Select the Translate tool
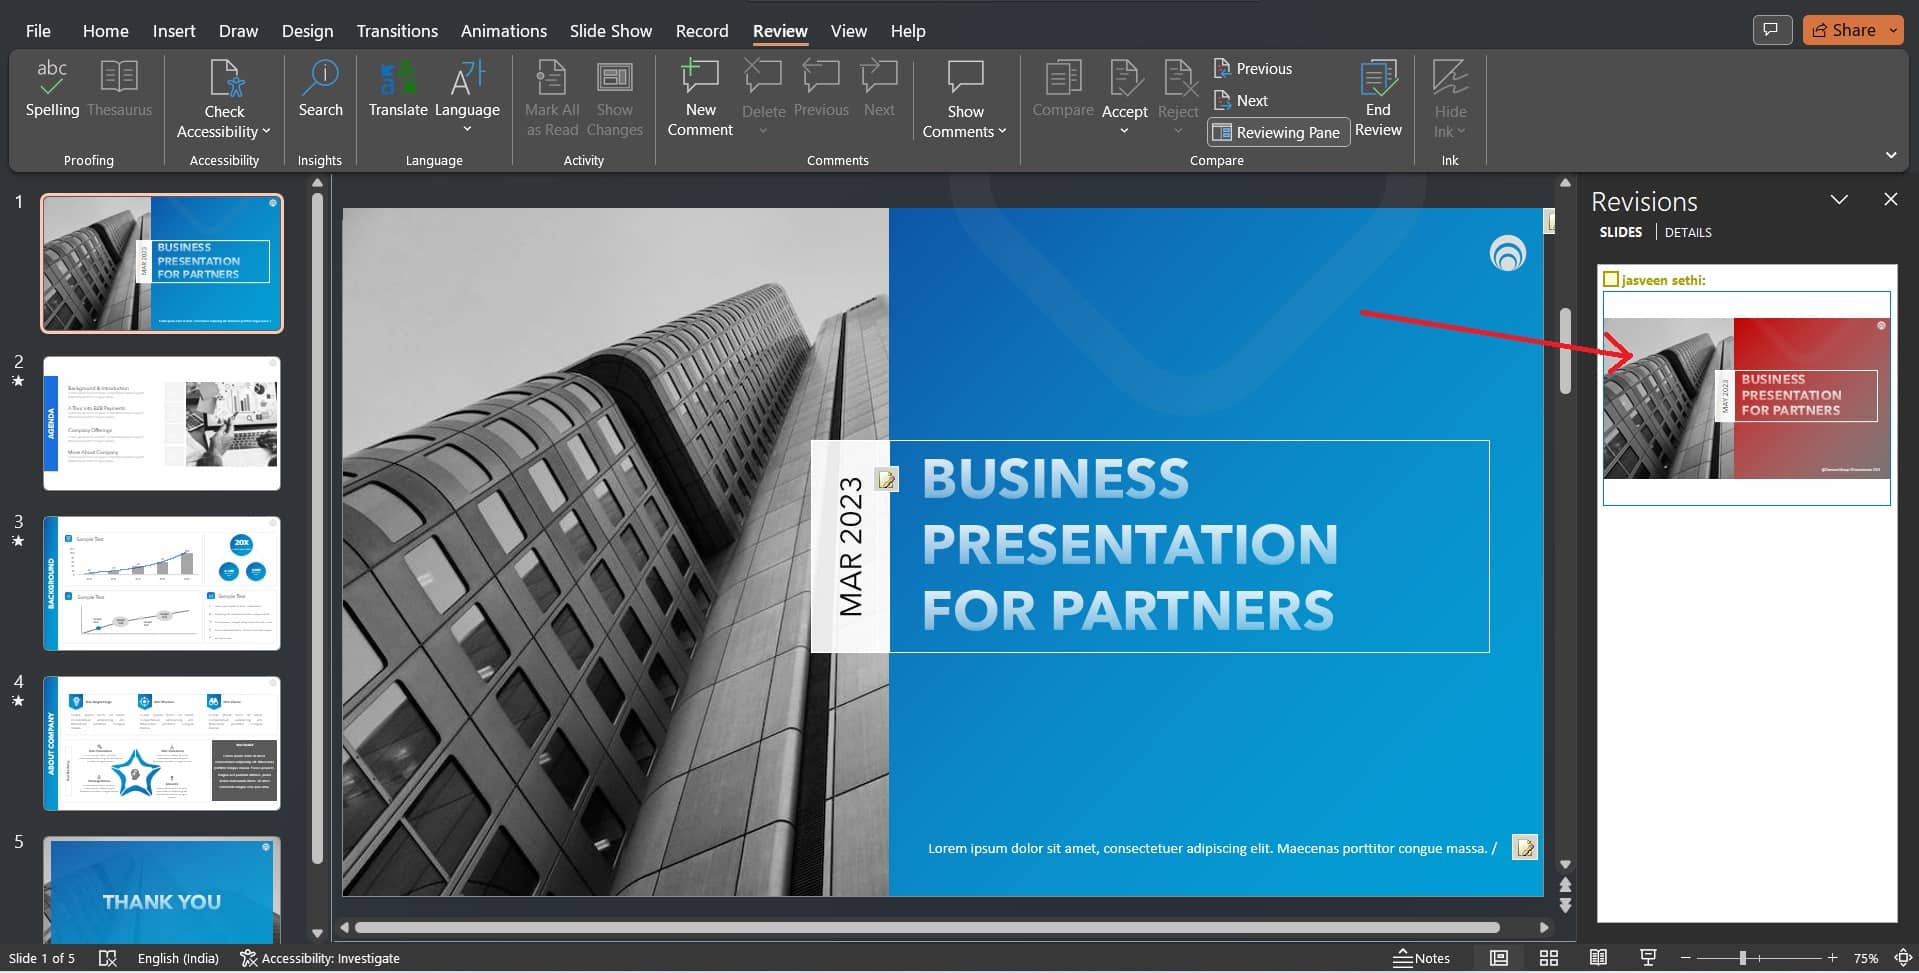This screenshot has height=973, width=1919. (x=397, y=90)
